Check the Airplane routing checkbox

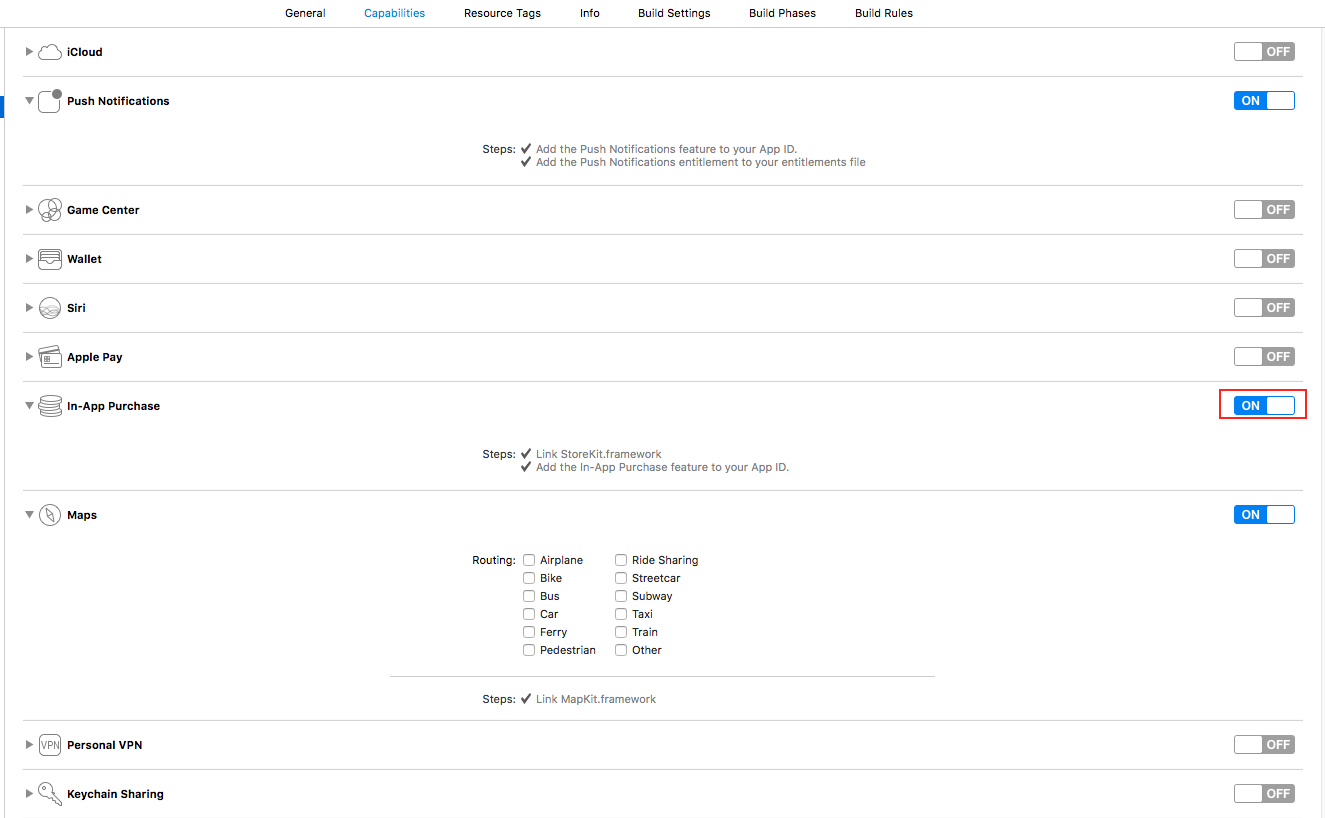tap(529, 560)
